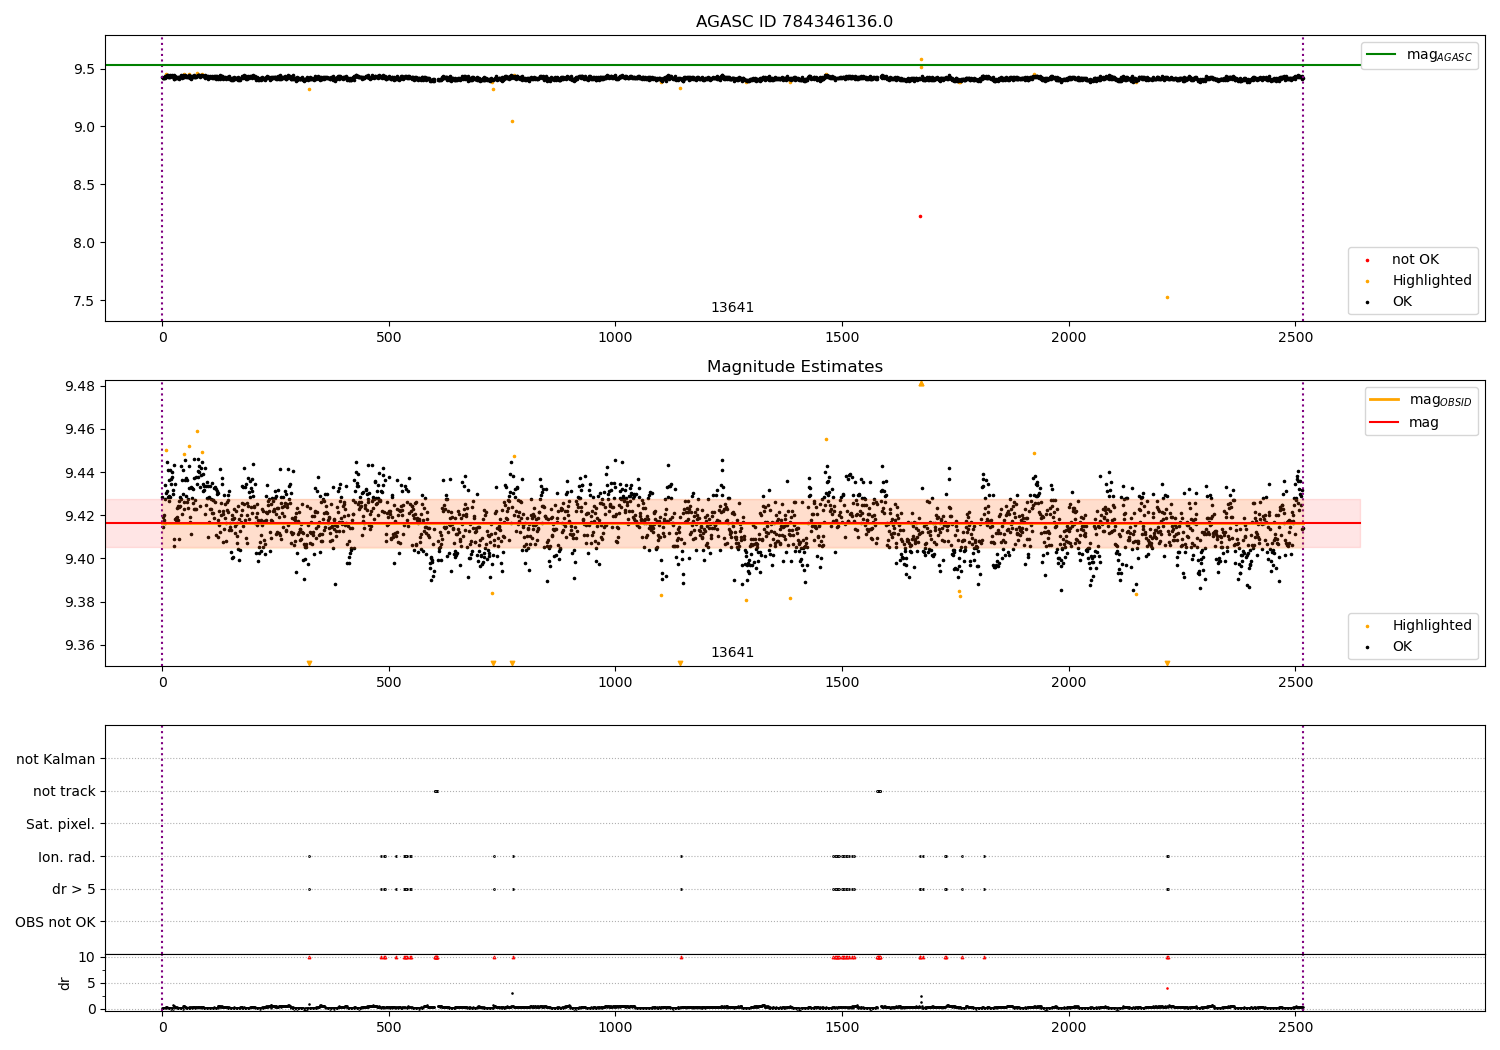1500x1050 pixels.
Task: Click the '9.40' y-axis tick label
Action: [x=81, y=559]
